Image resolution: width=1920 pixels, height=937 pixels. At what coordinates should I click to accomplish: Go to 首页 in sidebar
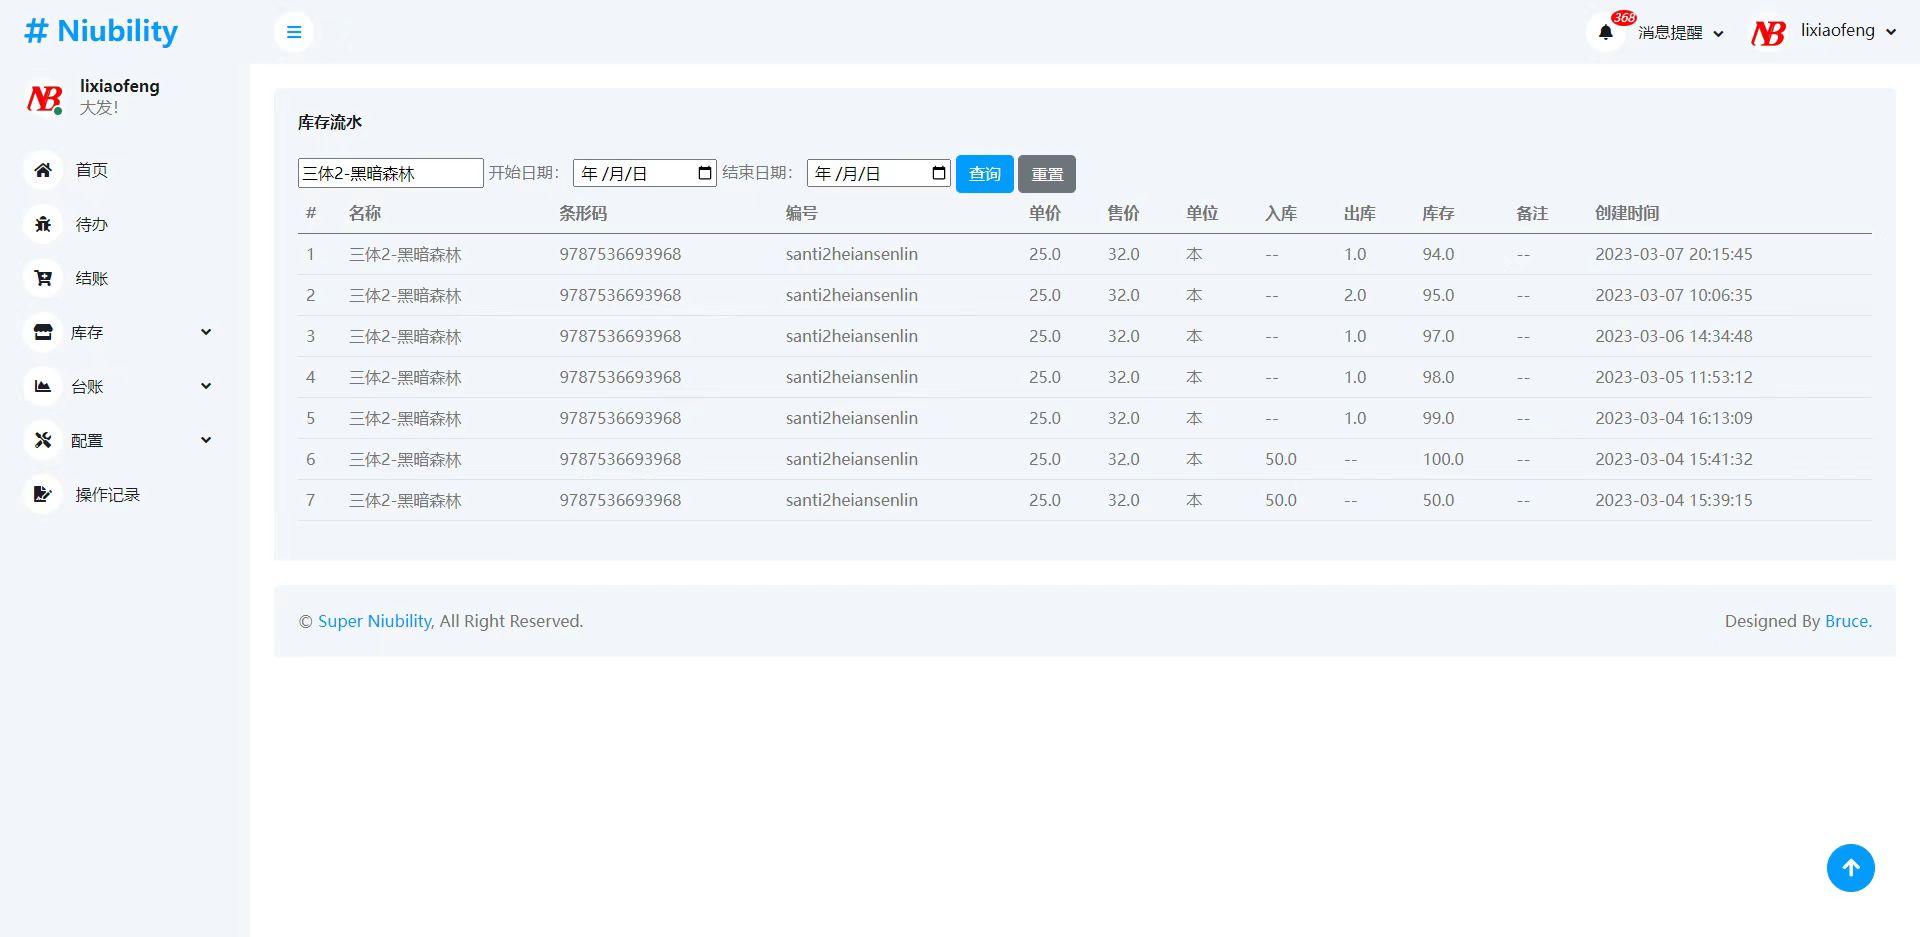coord(92,170)
